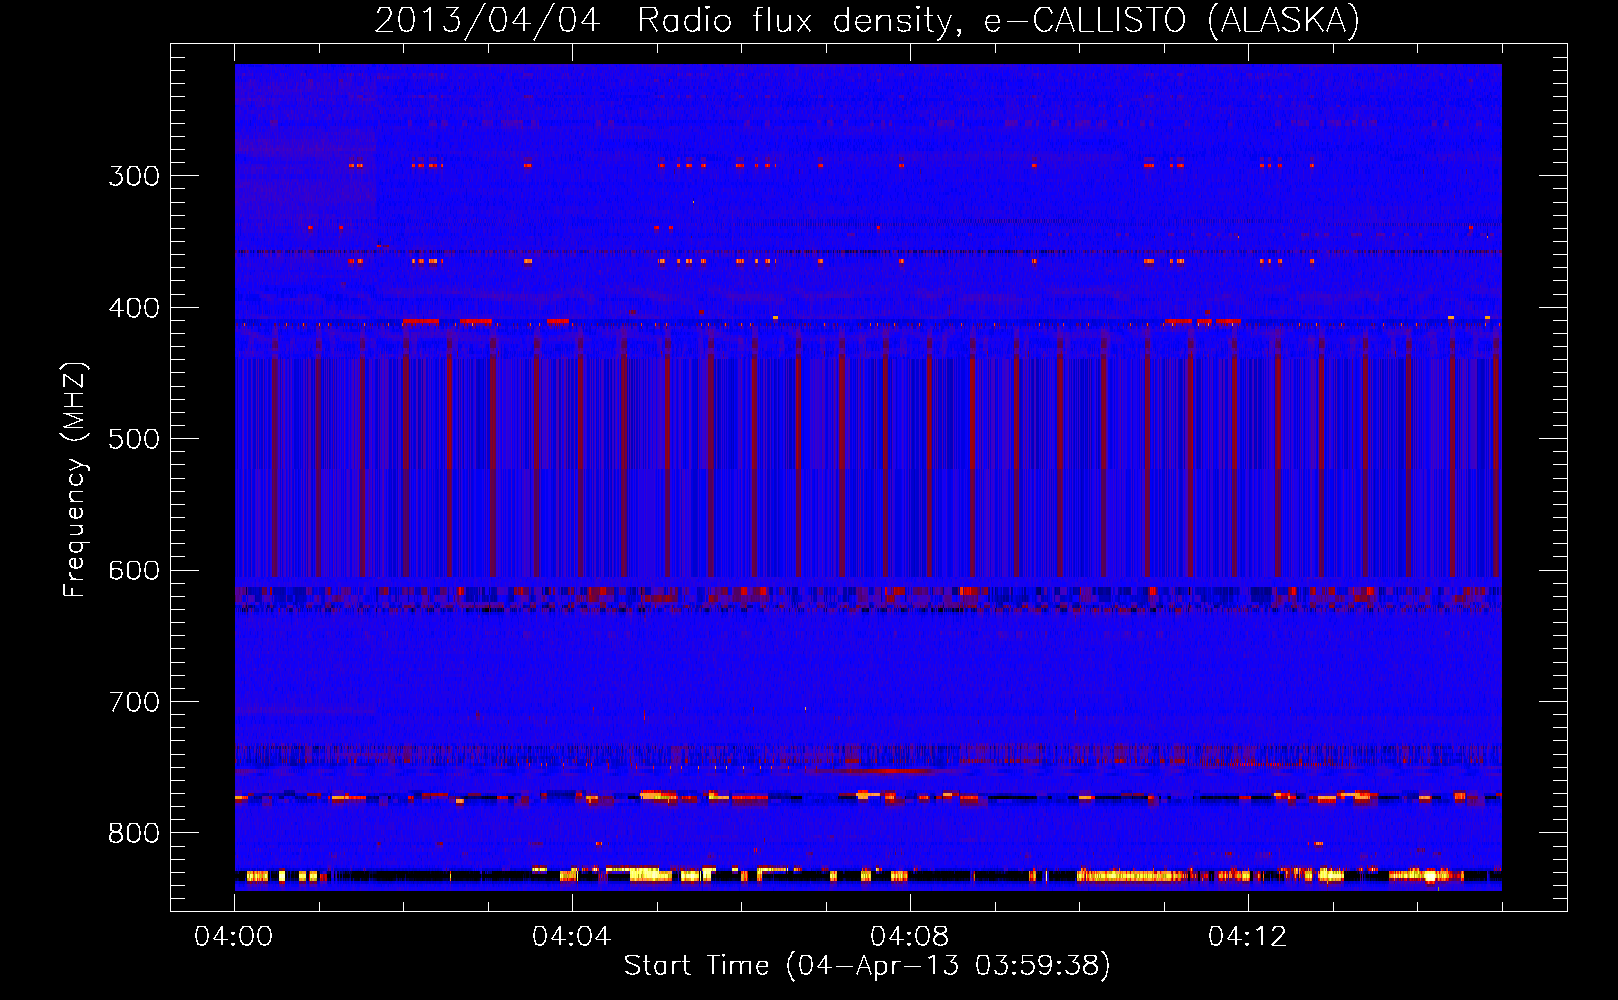Viewport: 1618px width, 1000px height.
Task: Click the 04:04 time axis label
Action: point(571,937)
